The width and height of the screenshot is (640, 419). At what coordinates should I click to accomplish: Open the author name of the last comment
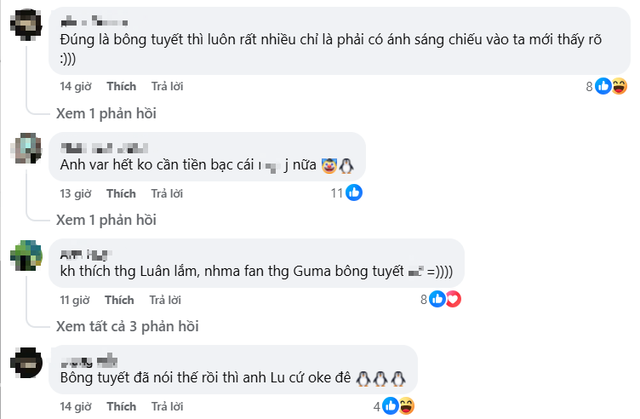89,361
